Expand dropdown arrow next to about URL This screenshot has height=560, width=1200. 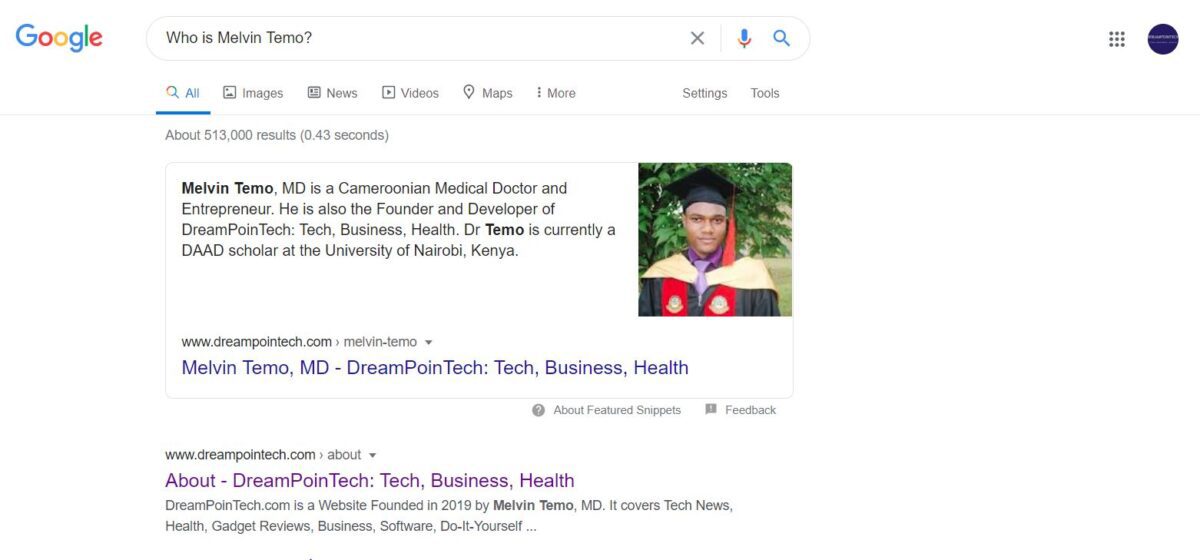373,455
